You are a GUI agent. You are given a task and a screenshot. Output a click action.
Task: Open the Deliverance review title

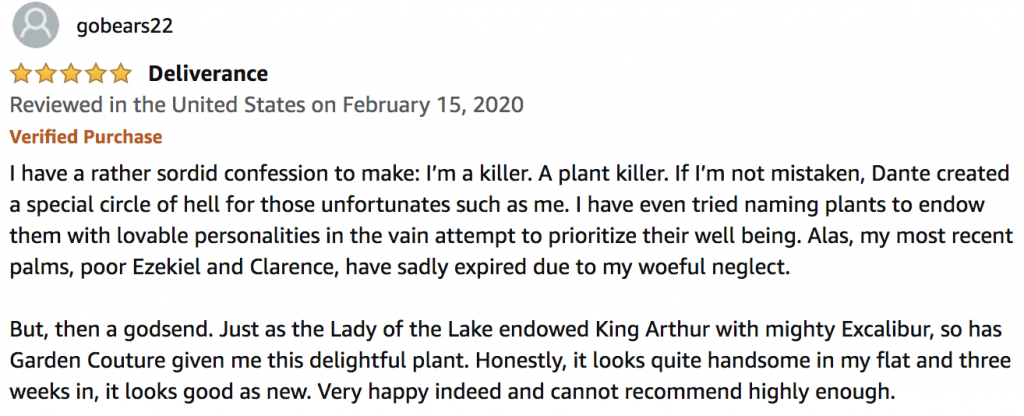(208, 73)
